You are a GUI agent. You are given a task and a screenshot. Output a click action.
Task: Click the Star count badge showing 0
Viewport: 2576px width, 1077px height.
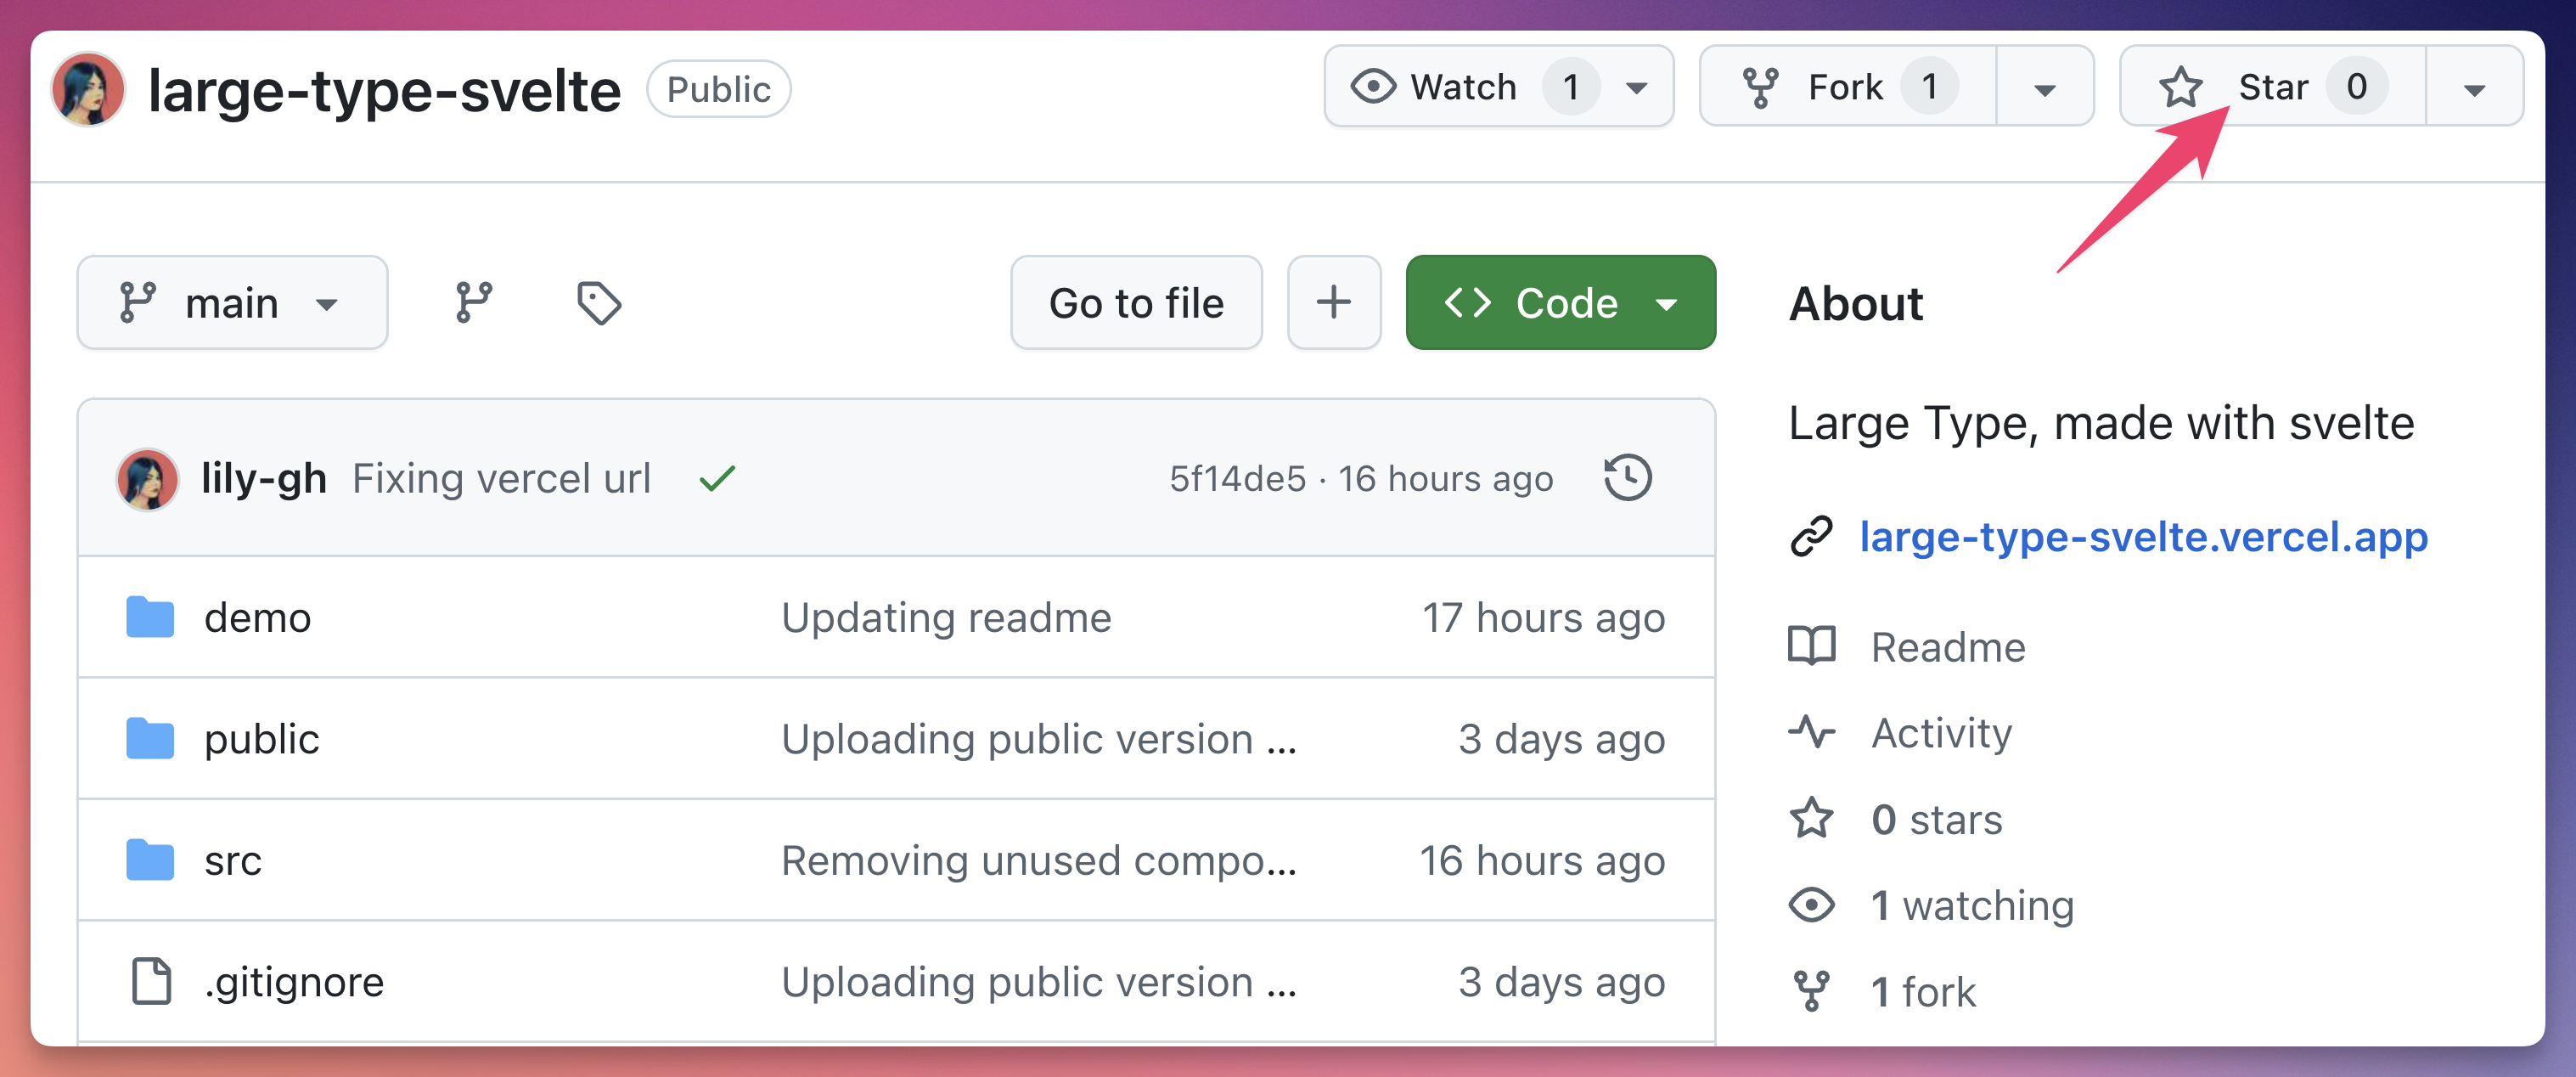[2356, 87]
